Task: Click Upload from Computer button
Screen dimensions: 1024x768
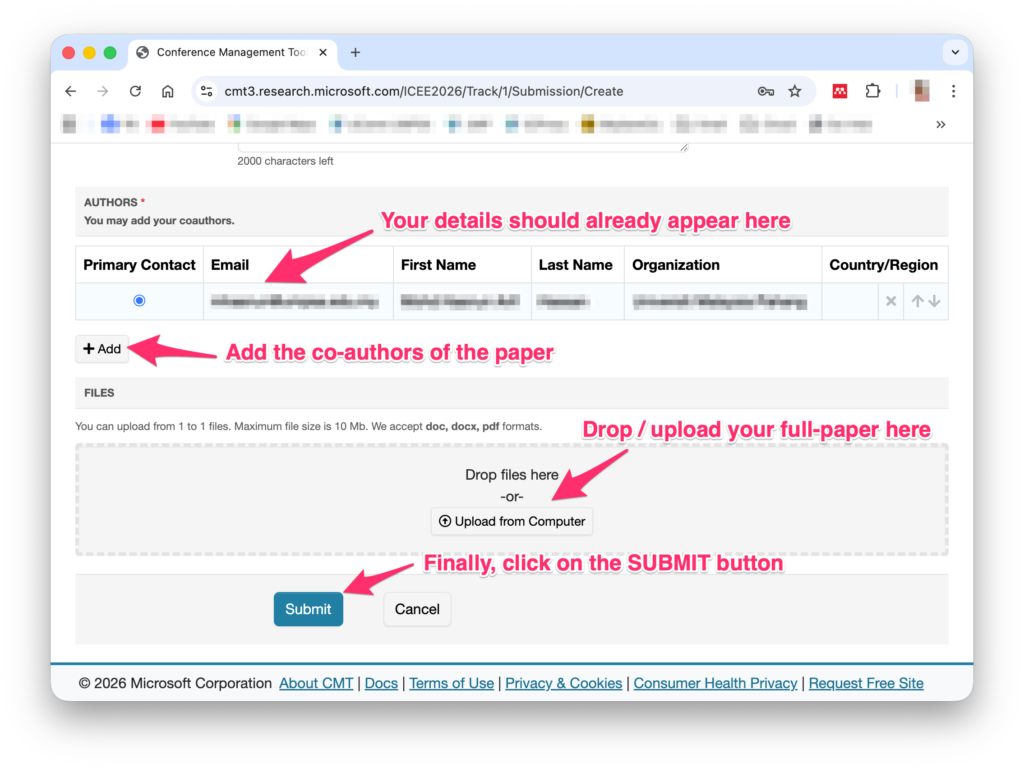Action: (512, 521)
